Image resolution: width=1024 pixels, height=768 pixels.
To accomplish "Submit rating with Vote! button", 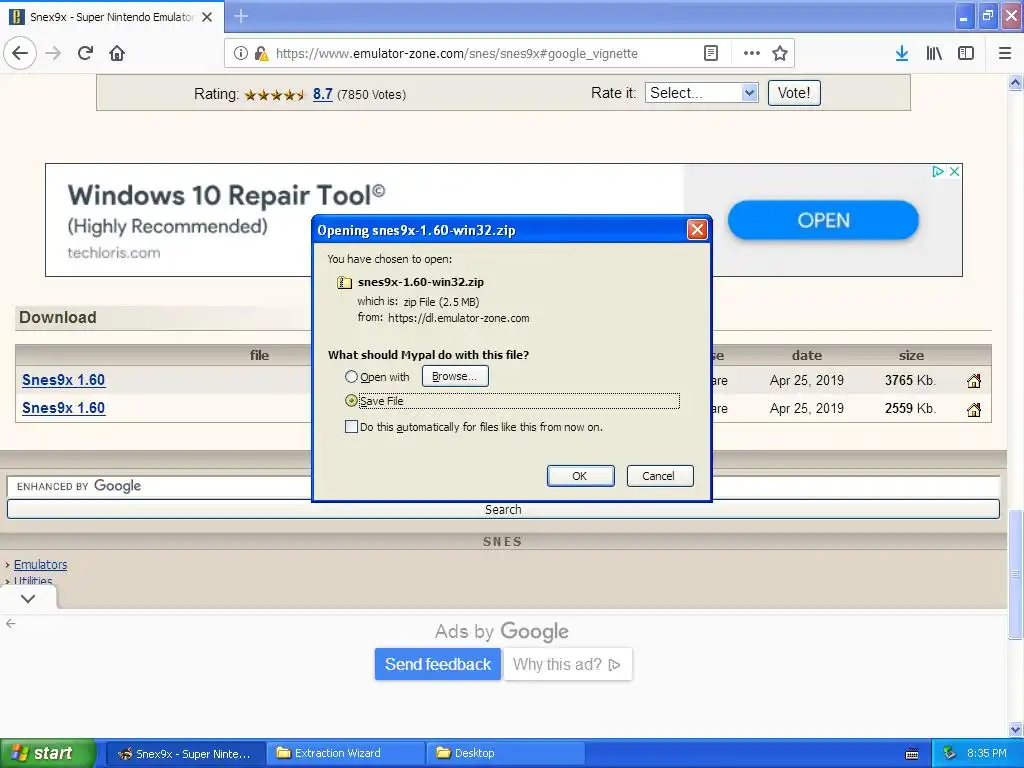I will pyautogui.click(x=794, y=93).
